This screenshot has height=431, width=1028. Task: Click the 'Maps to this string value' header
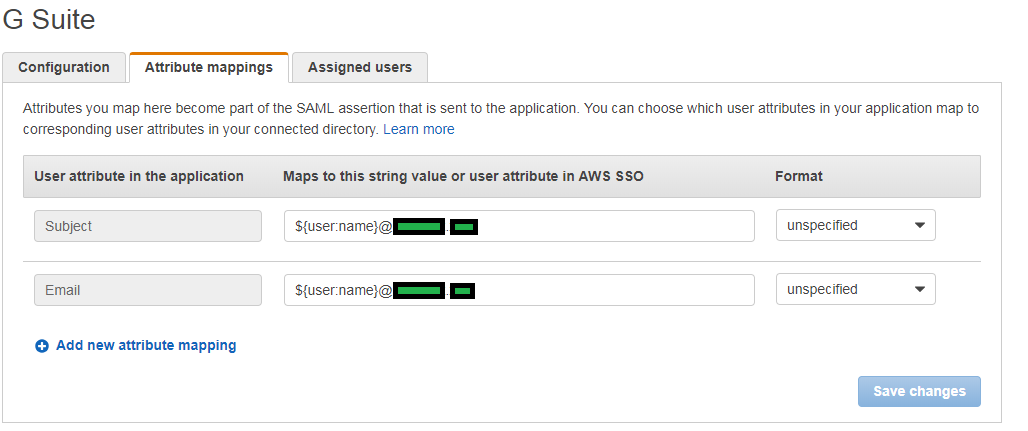463,176
